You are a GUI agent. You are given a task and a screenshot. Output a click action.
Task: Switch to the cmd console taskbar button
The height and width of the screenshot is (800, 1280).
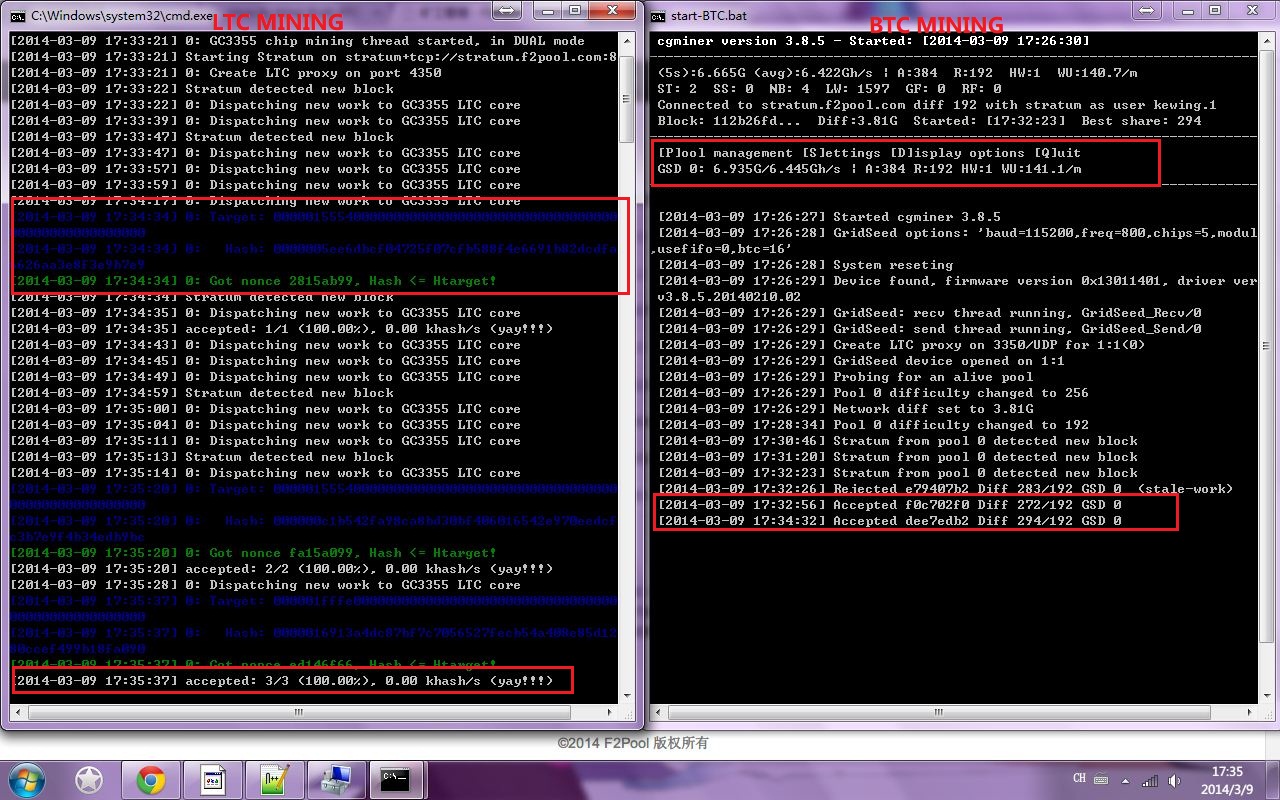point(399,780)
